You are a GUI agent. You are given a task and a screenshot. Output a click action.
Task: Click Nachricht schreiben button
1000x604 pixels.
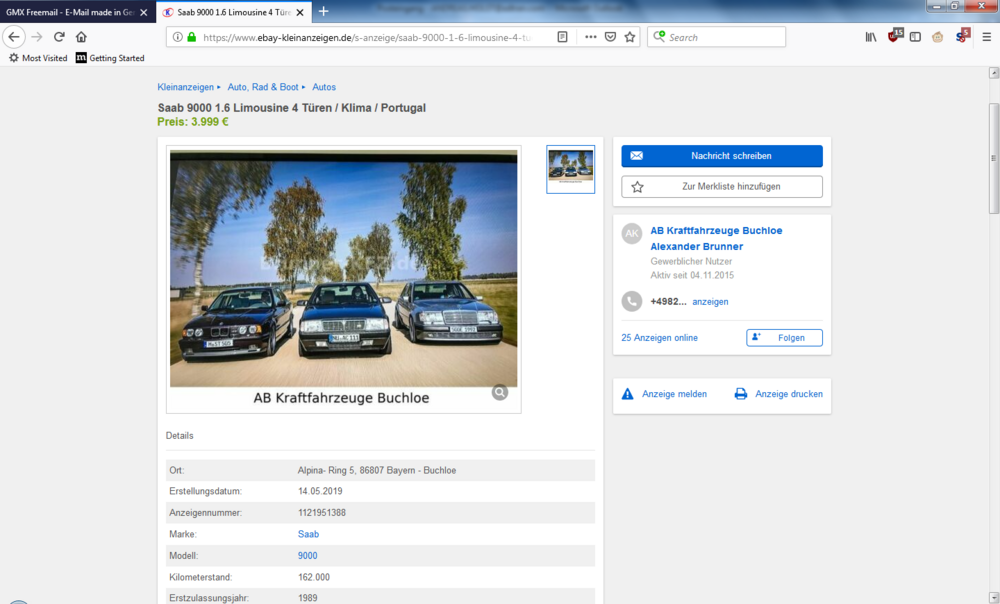click(x=722, y=156)
